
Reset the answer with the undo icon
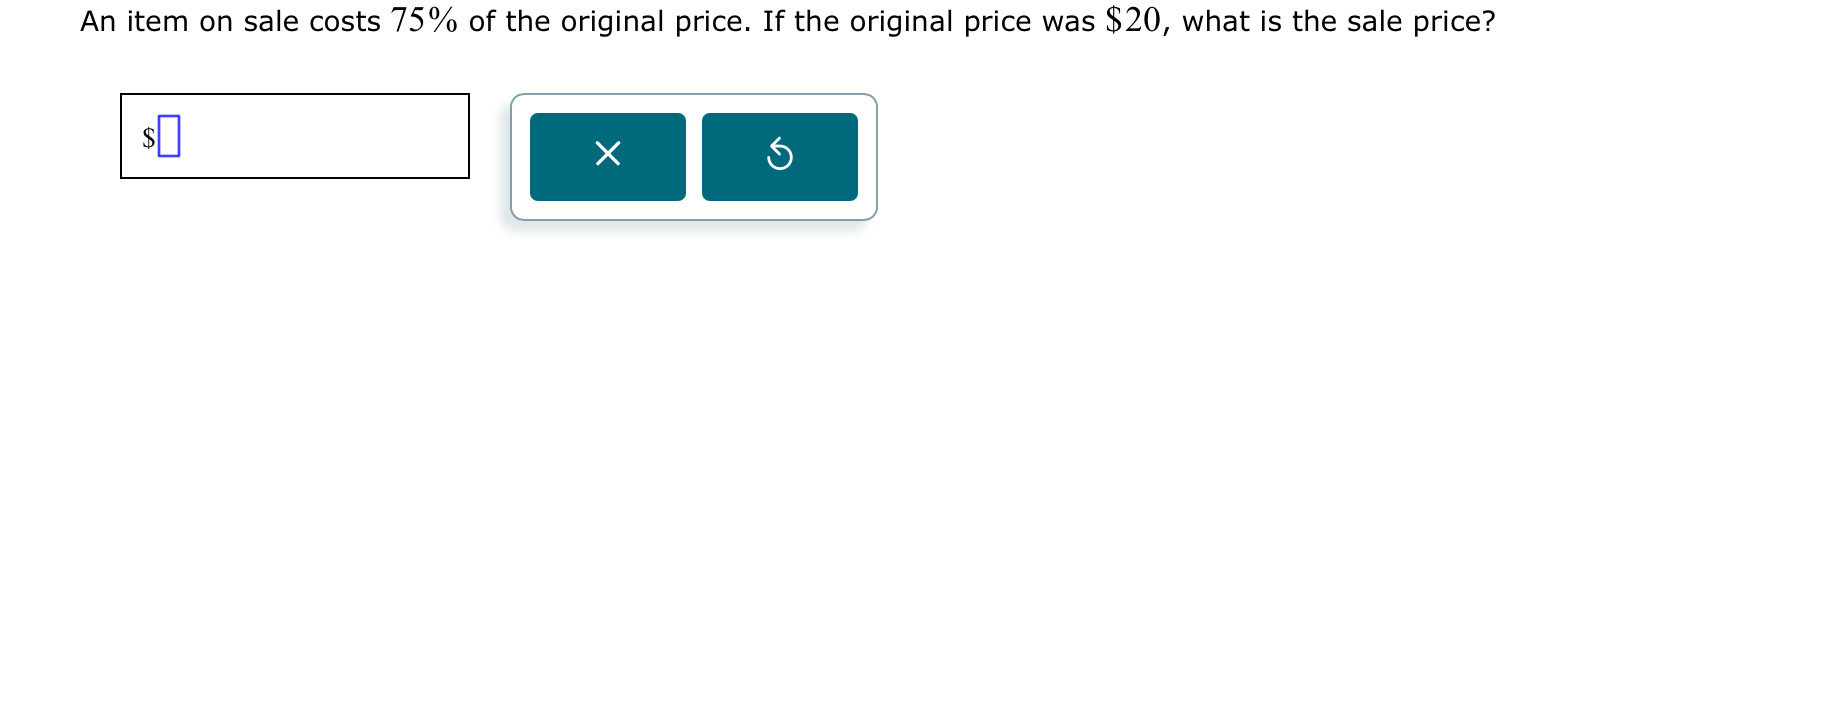click(780, 155)
